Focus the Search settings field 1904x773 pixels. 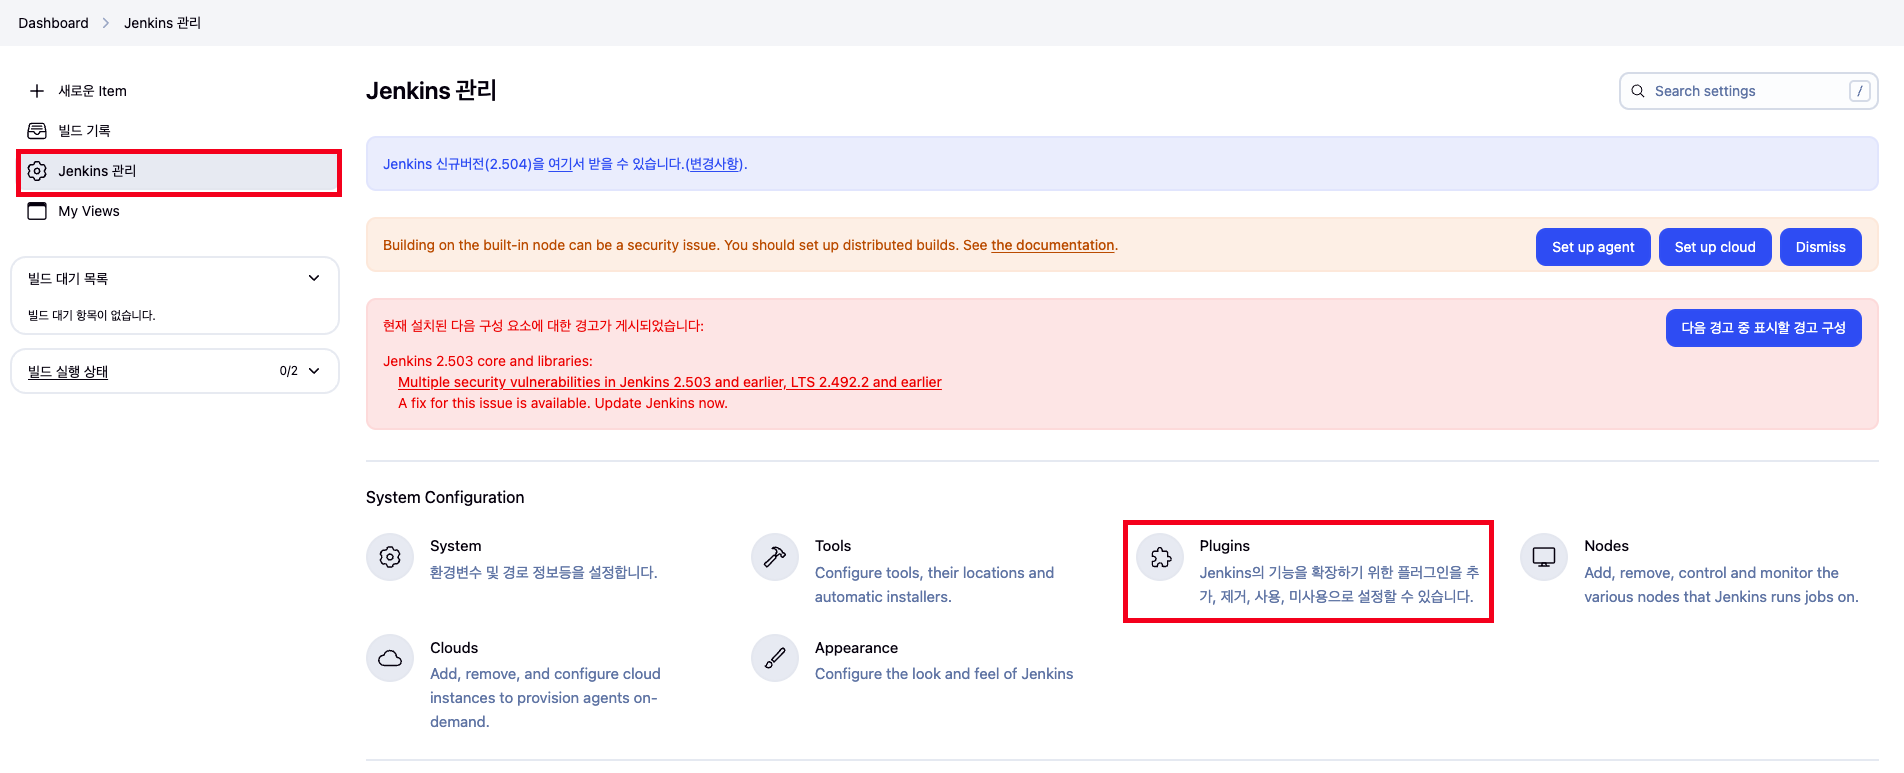[x=1748, y=91]
